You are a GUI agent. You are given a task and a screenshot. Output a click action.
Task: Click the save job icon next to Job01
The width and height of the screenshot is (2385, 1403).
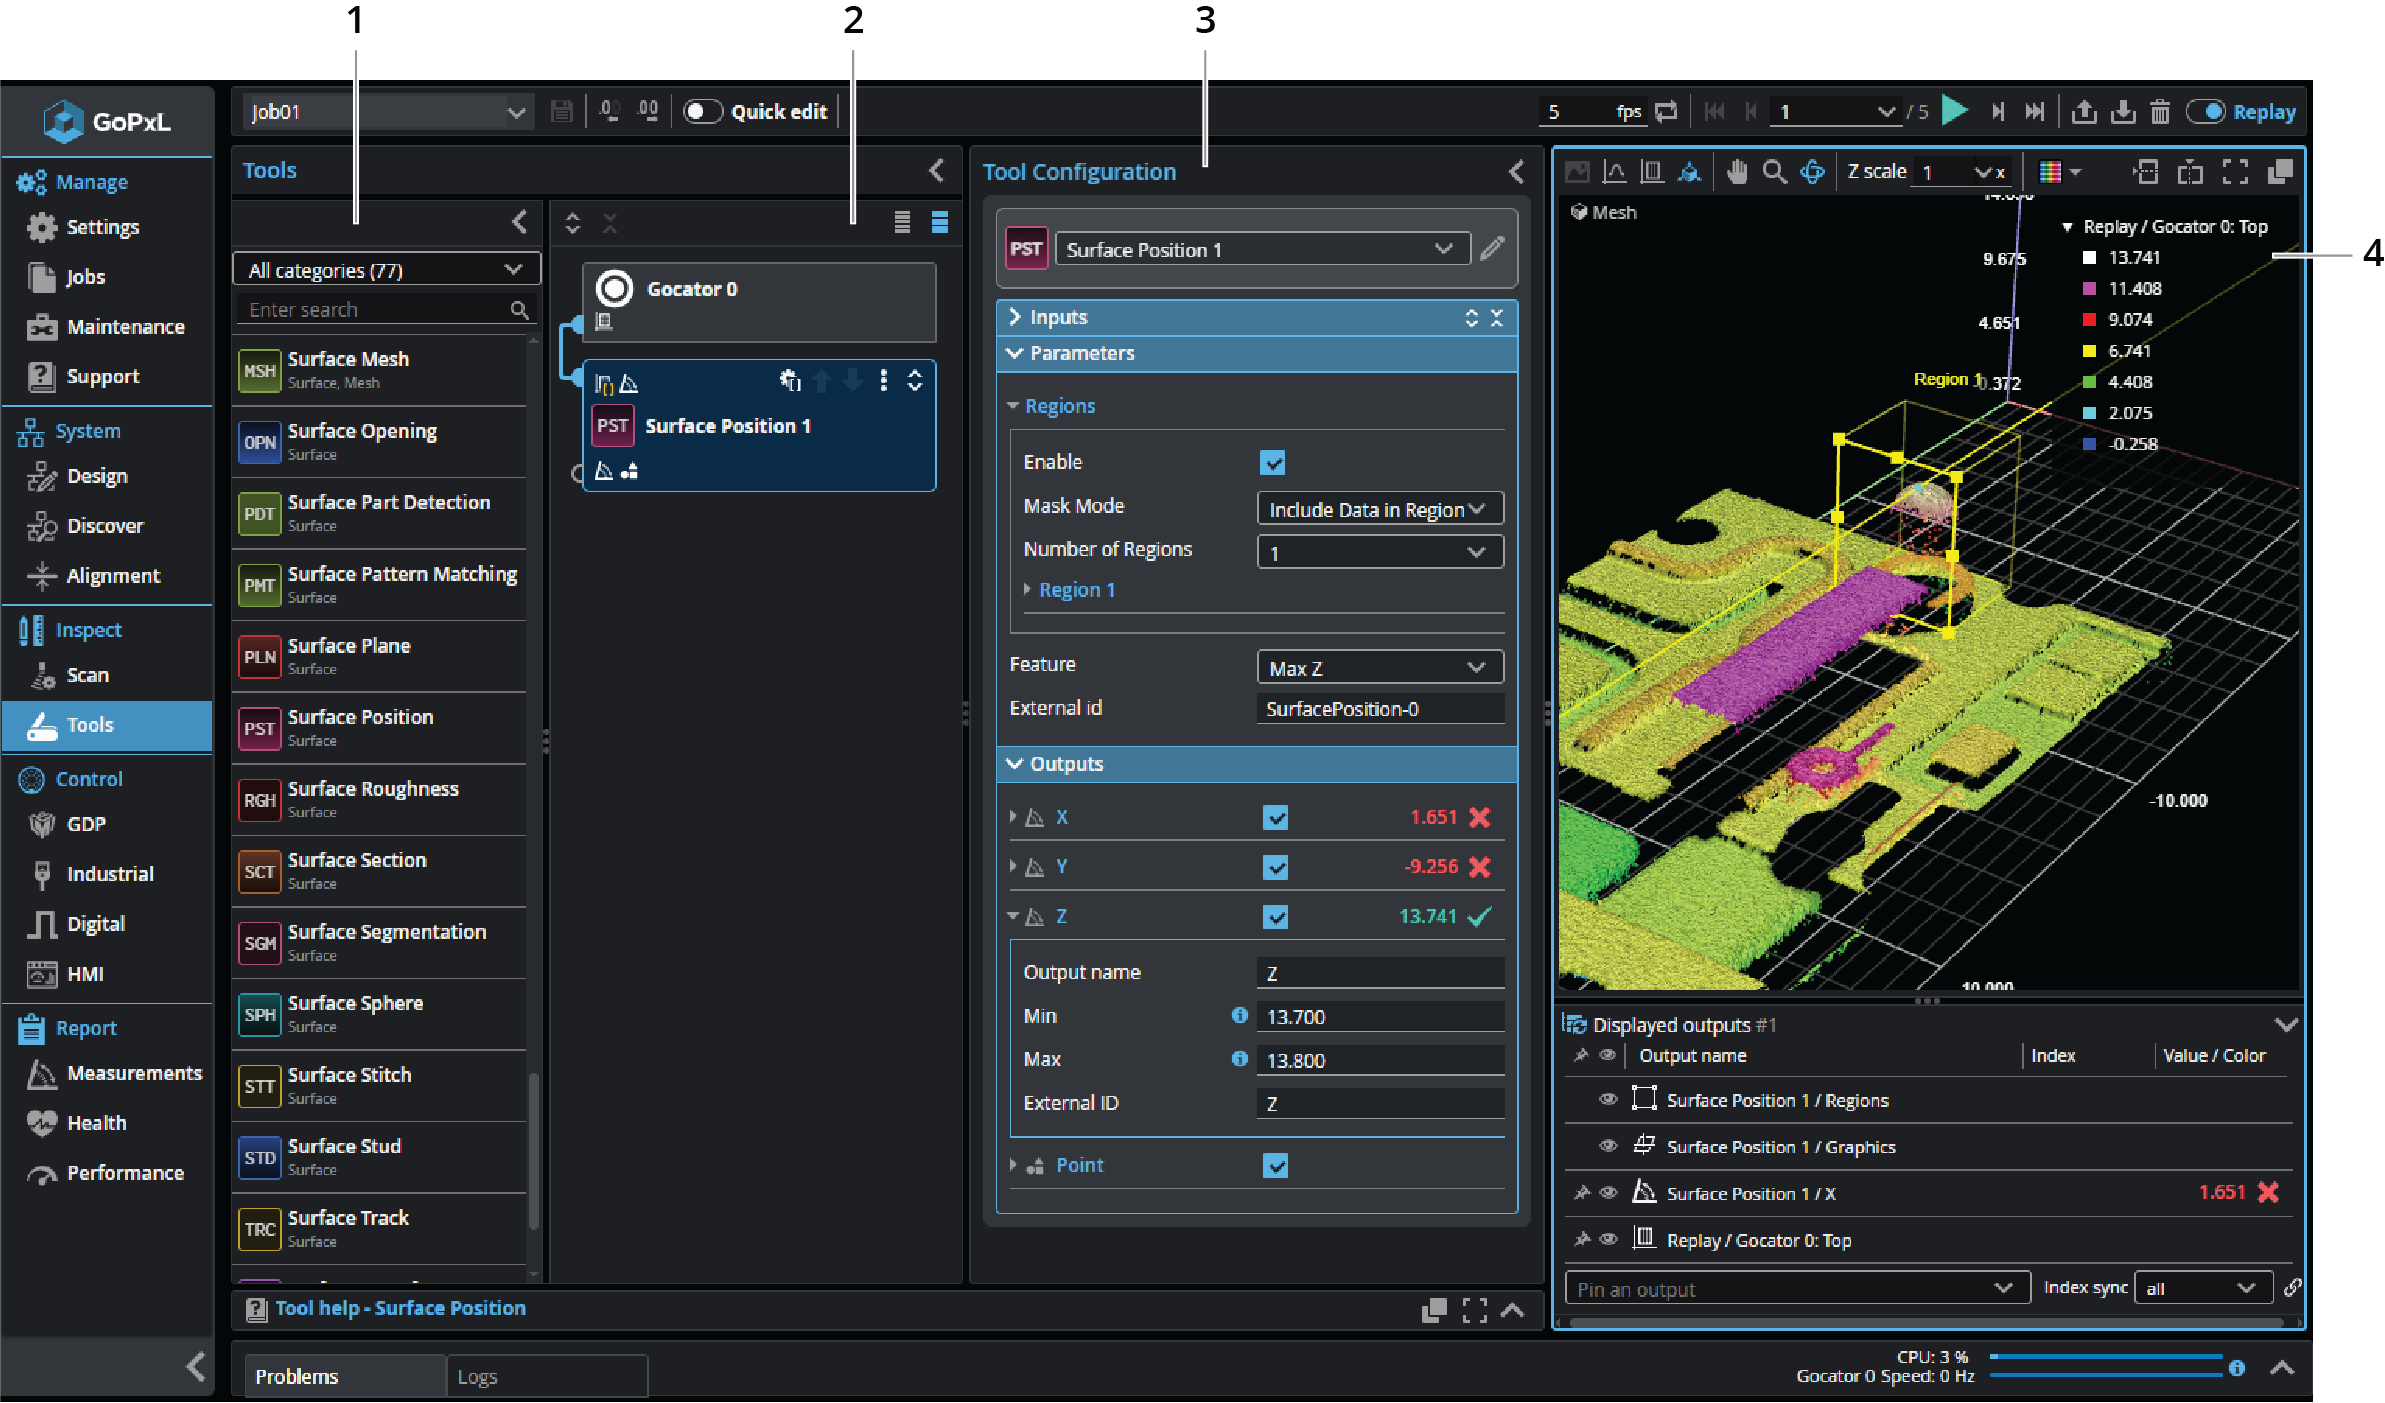point(562,111)
